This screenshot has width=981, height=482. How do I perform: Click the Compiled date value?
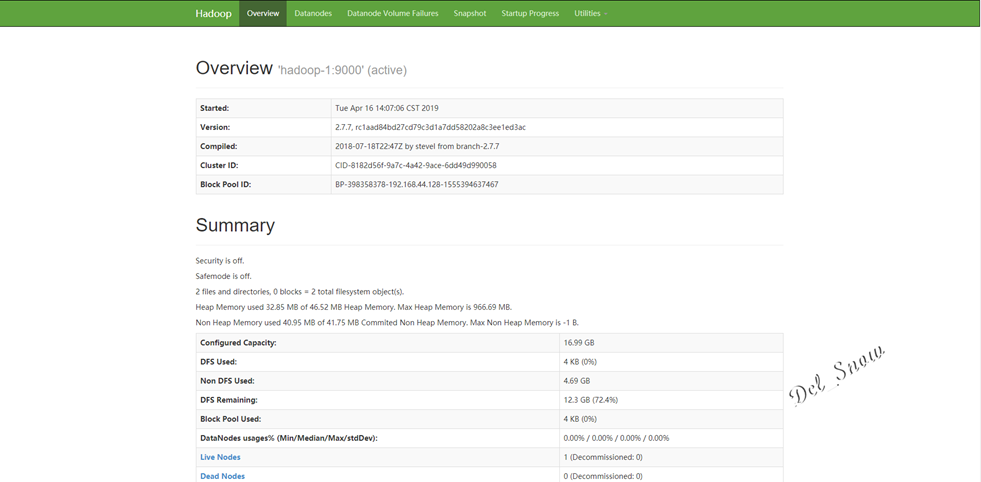coord(417,146)
